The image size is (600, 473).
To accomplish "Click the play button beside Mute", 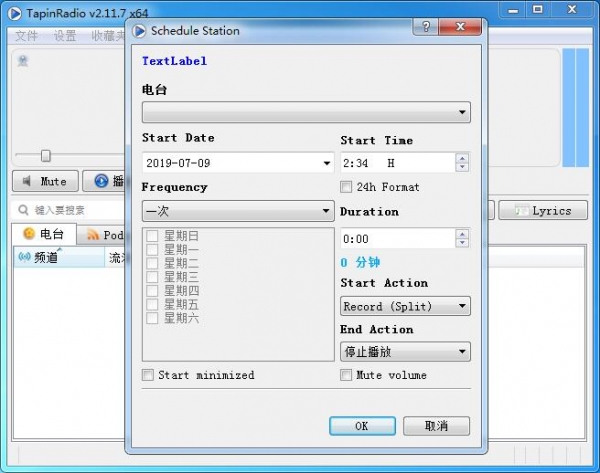I will pos(104,181).
